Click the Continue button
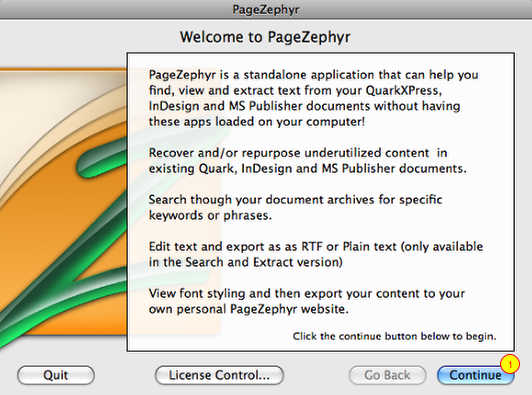The width and height of the screenshot is (532, 395). point(476,375)
